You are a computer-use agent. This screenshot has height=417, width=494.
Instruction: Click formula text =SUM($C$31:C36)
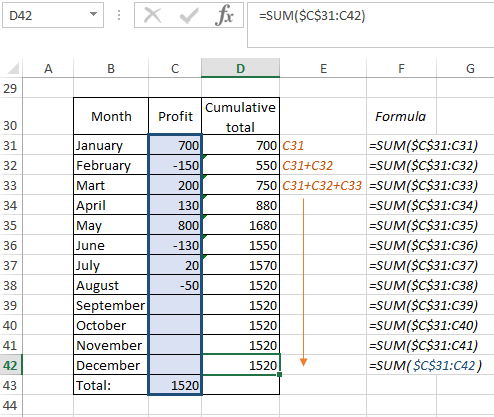[423, 246]
